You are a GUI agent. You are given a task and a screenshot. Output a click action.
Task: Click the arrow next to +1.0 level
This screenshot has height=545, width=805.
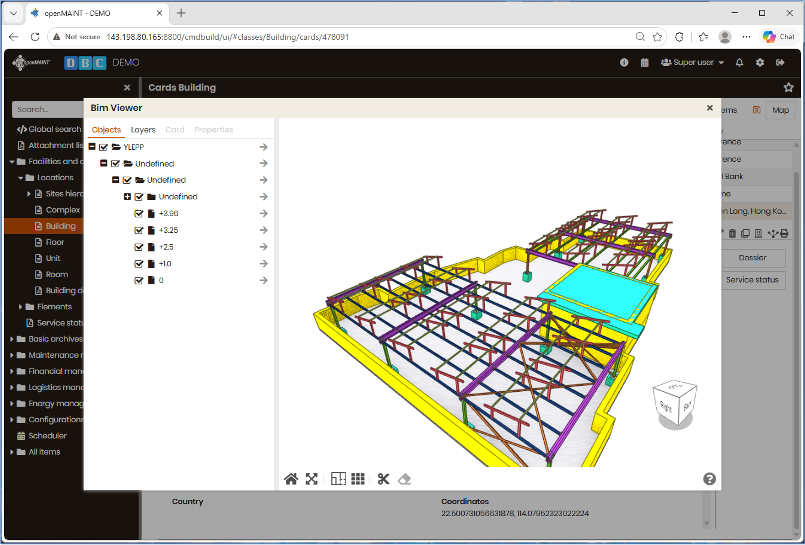coord(263,264)
